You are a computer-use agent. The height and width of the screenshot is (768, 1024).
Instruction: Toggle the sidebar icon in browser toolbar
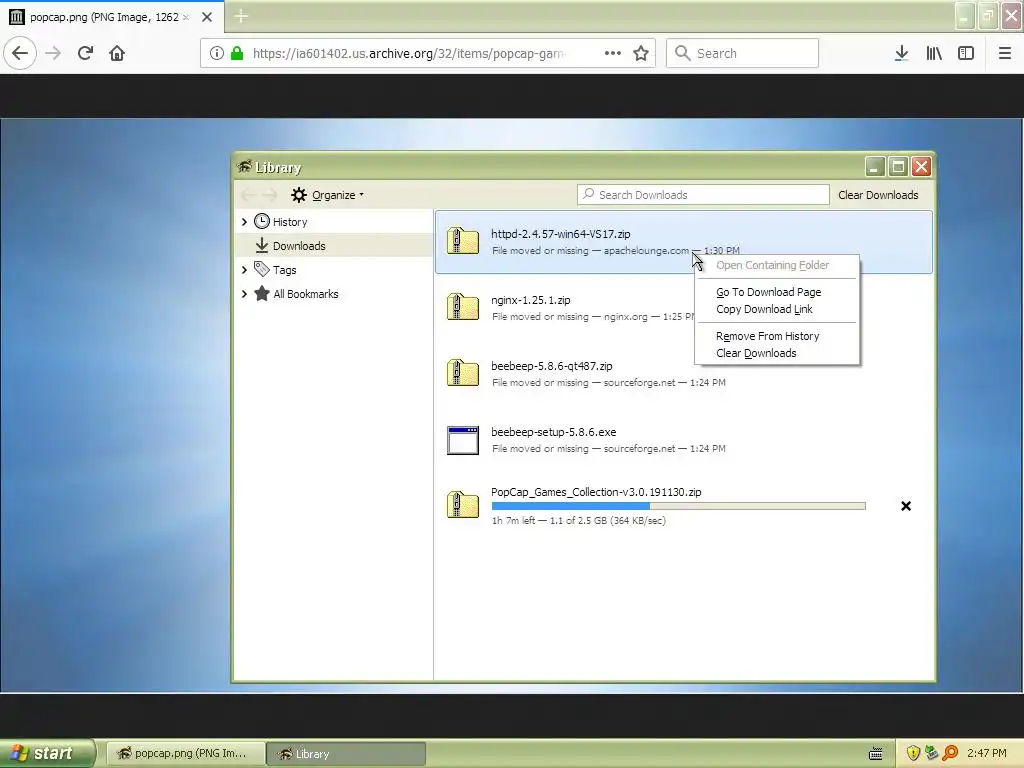click(x=966, y=53)
